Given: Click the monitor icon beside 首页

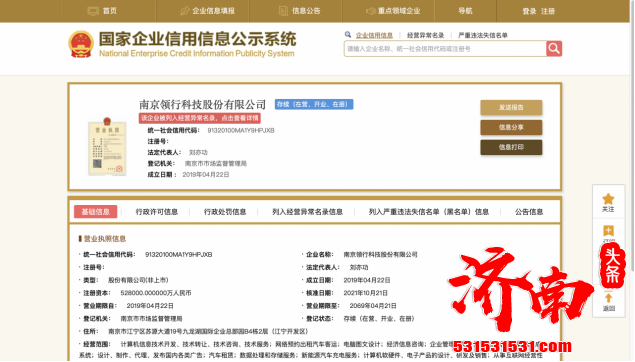Looking at the screenshot, I should pyautogui.click(x=93, y=11).
